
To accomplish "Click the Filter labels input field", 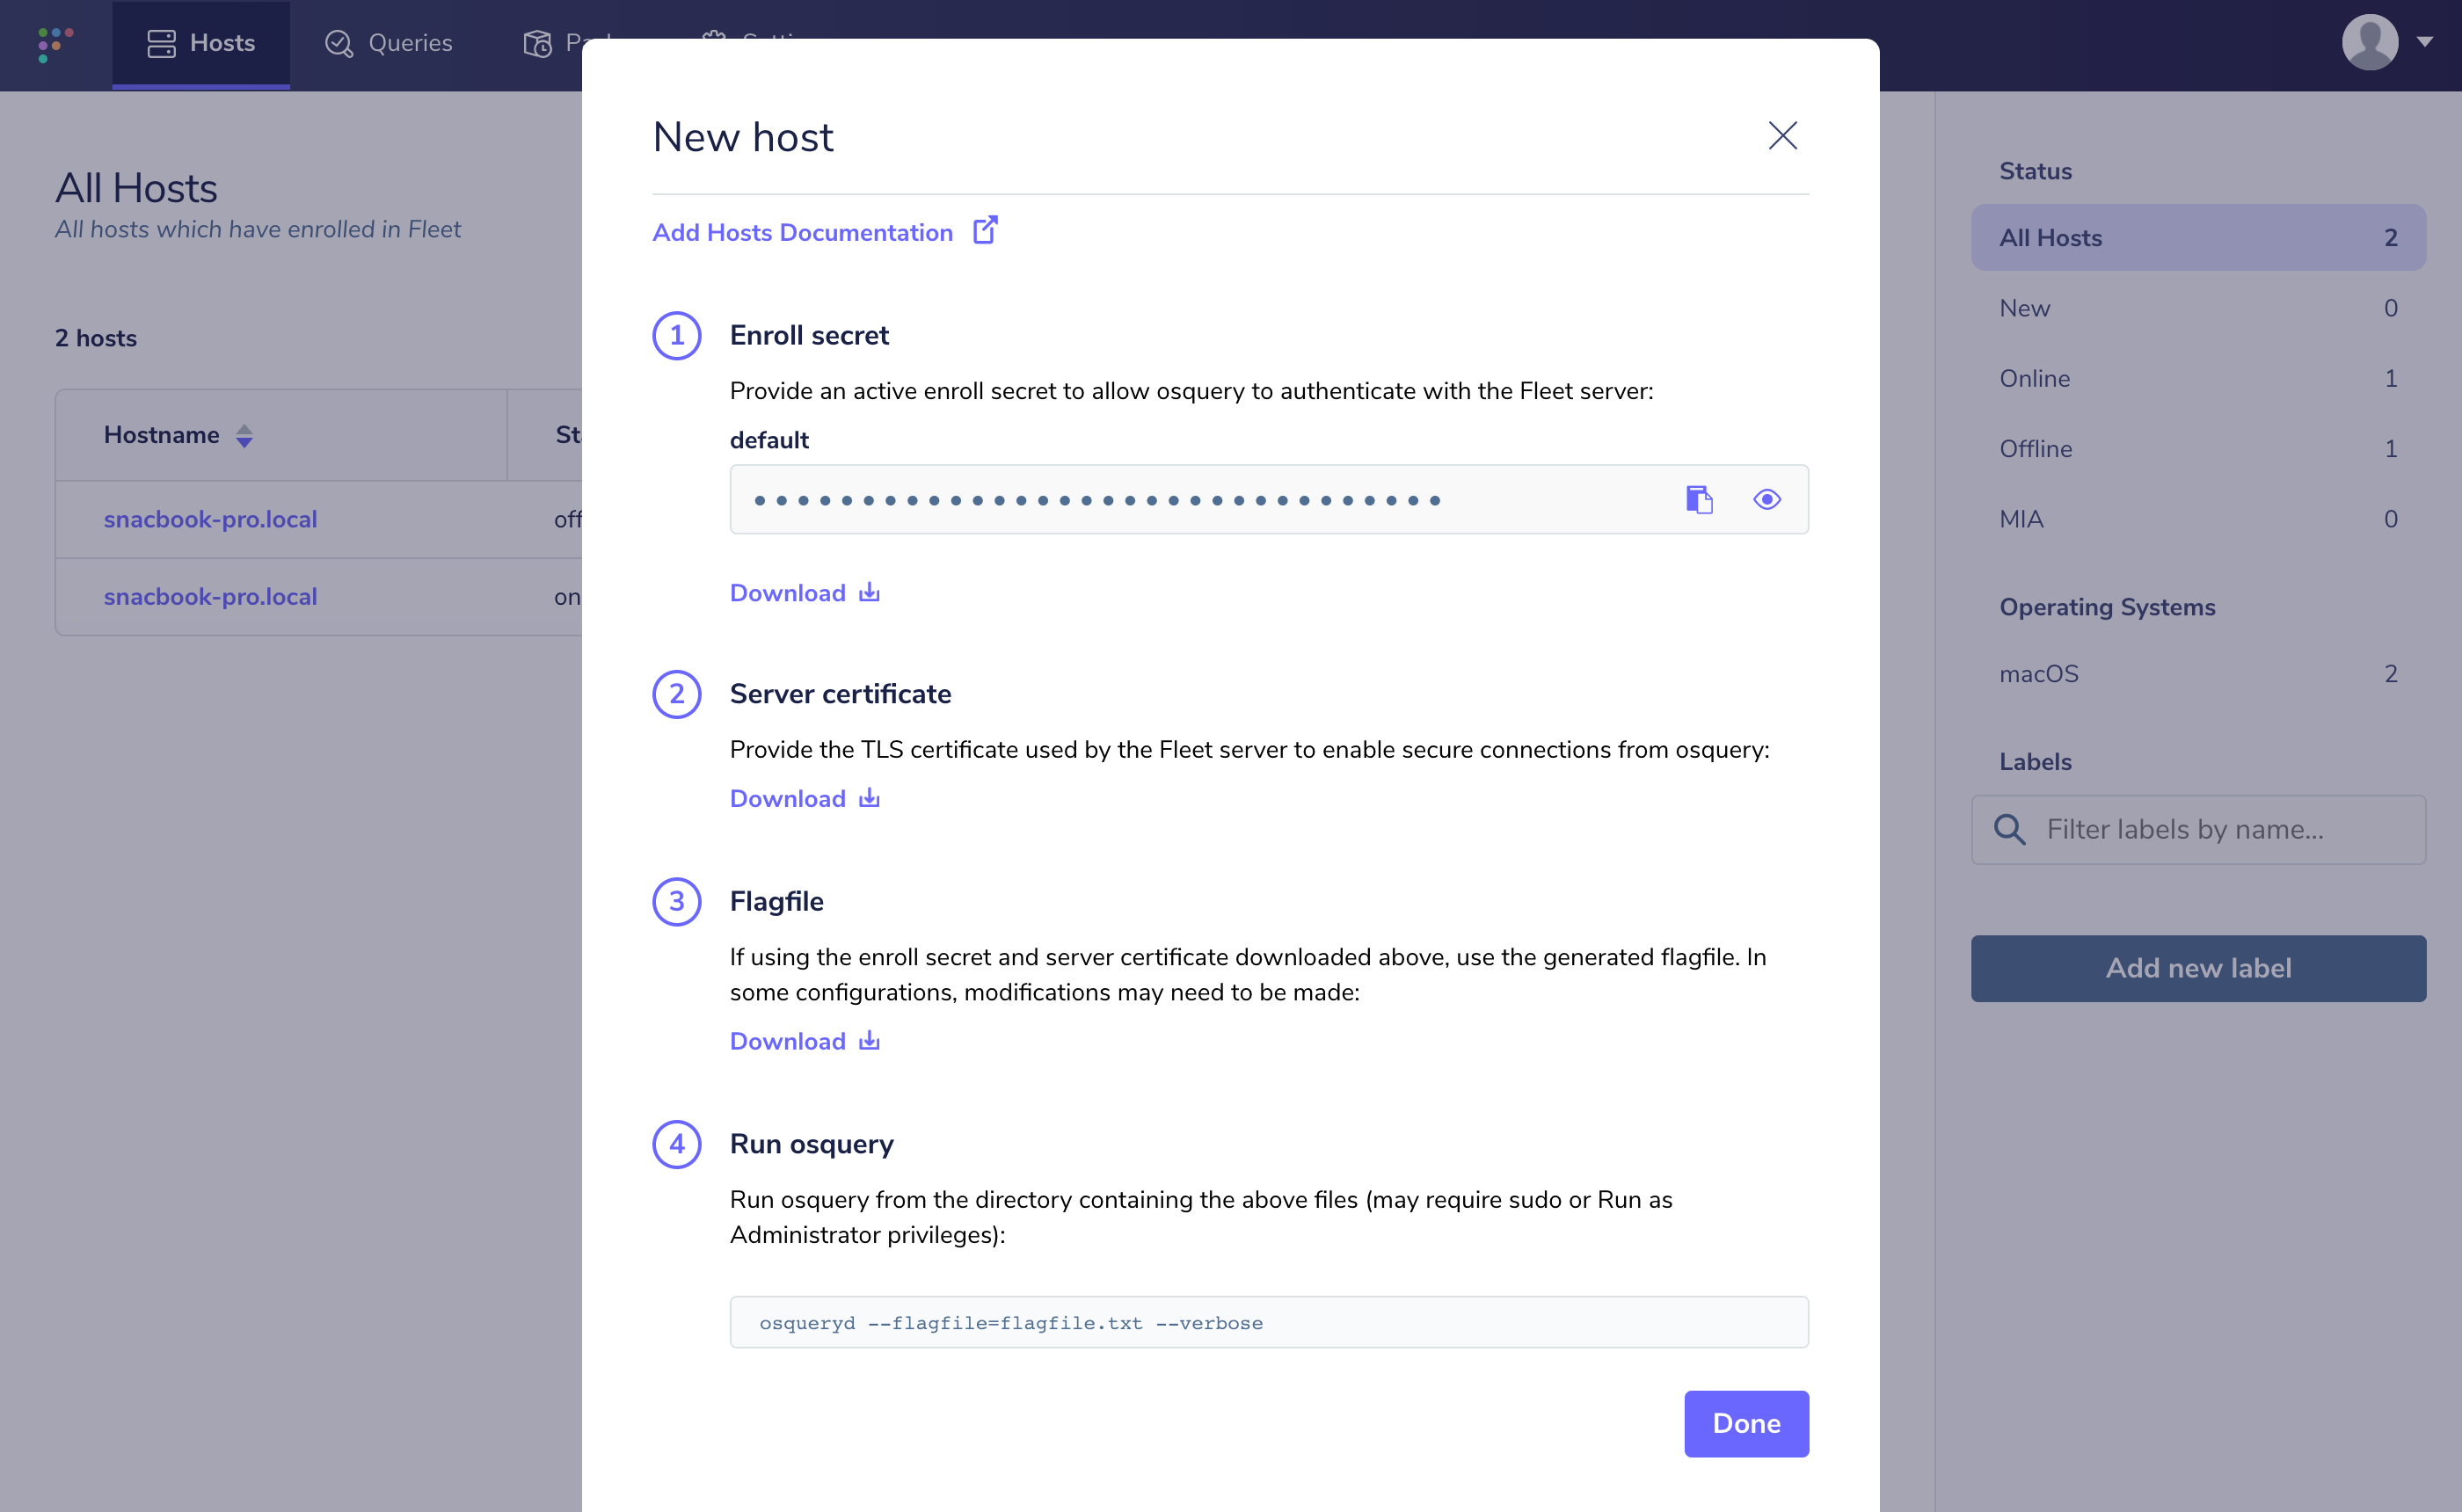I will tap(2198, 828).
